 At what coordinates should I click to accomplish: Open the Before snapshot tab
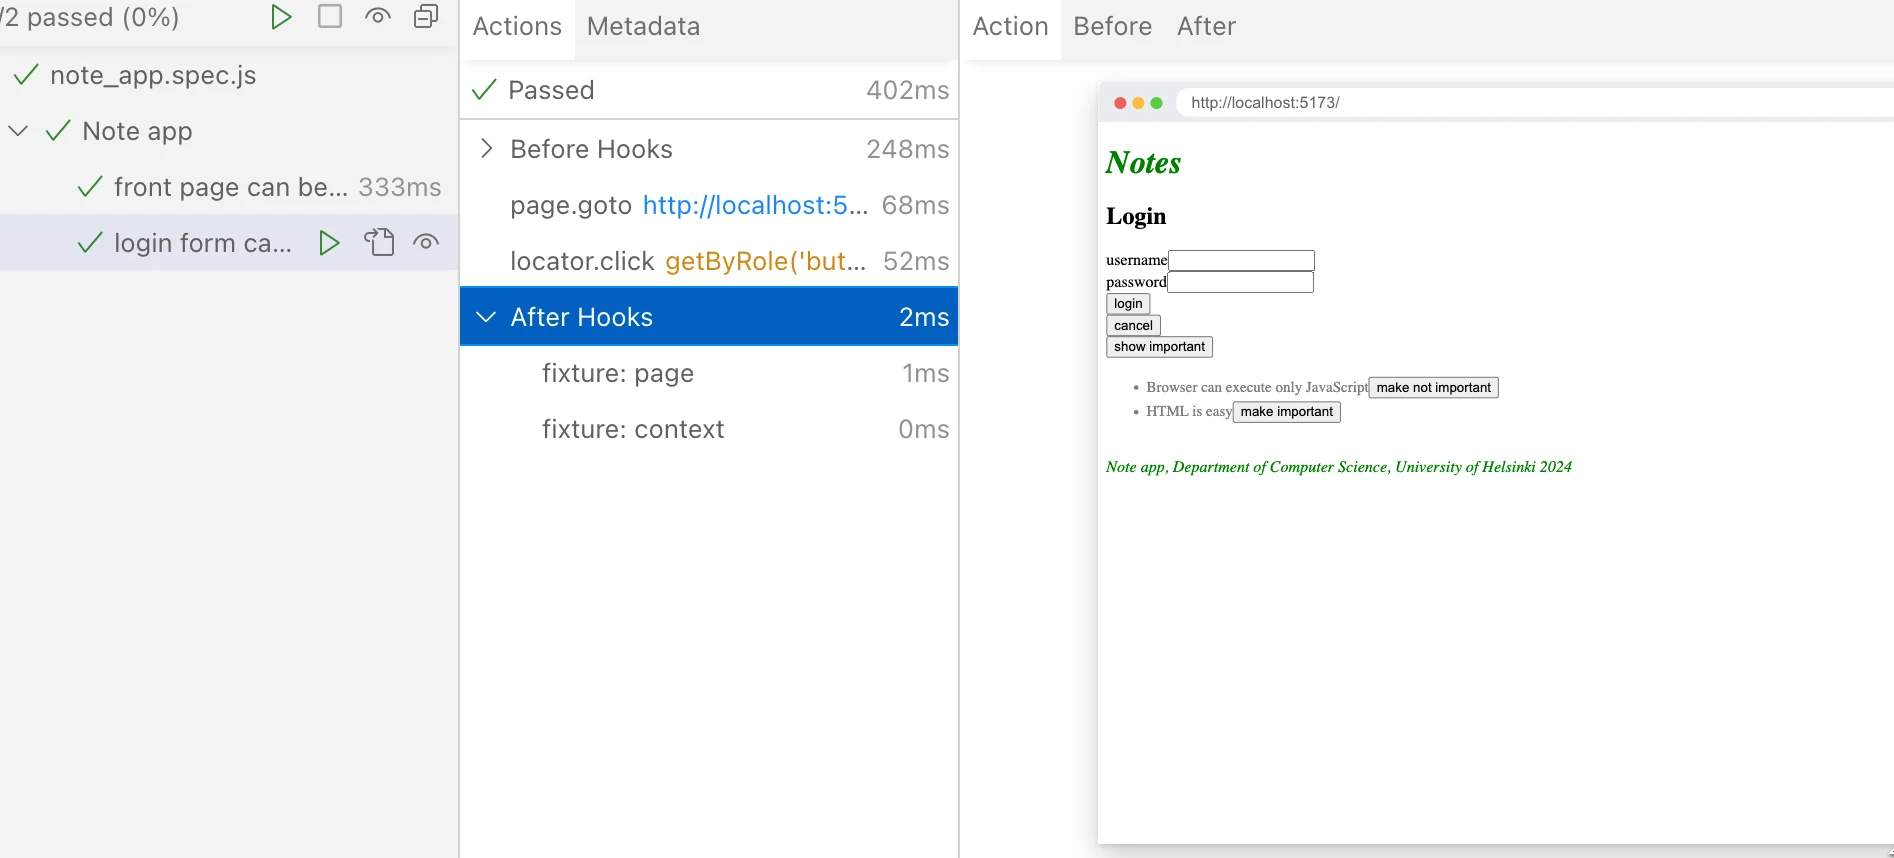(x=1112, y=27)
